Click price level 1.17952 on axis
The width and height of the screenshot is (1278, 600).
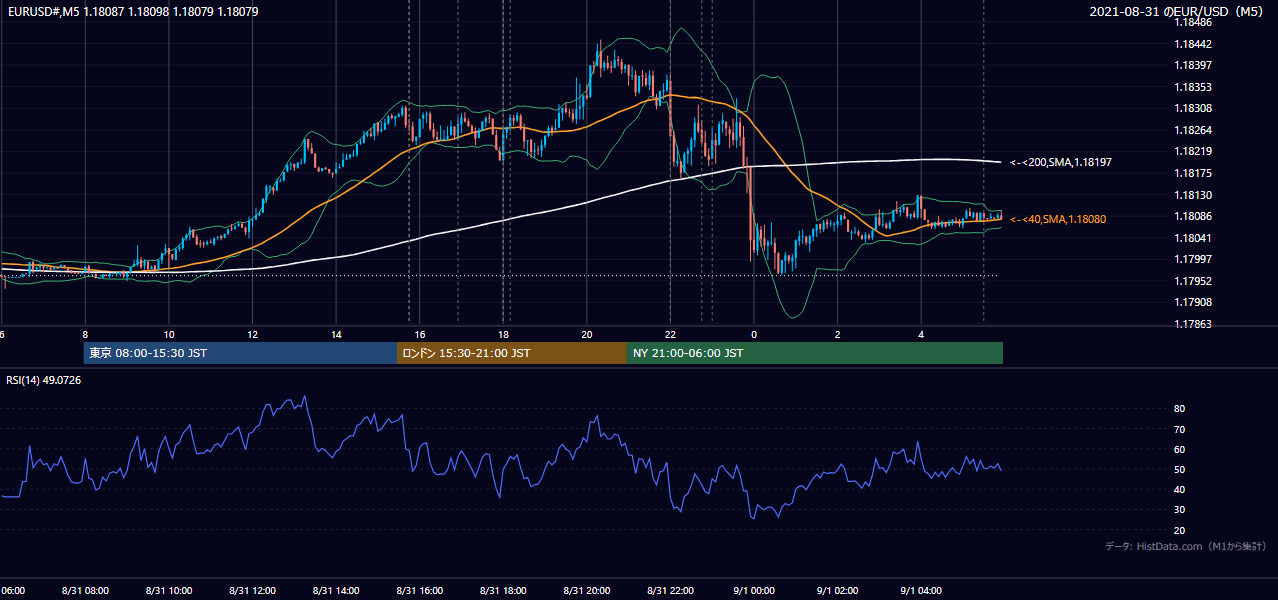1192,281
